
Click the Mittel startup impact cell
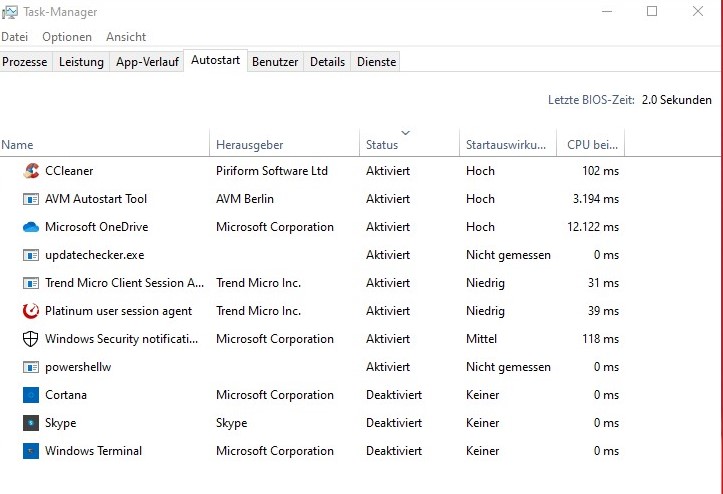click(x=481, y=339)
